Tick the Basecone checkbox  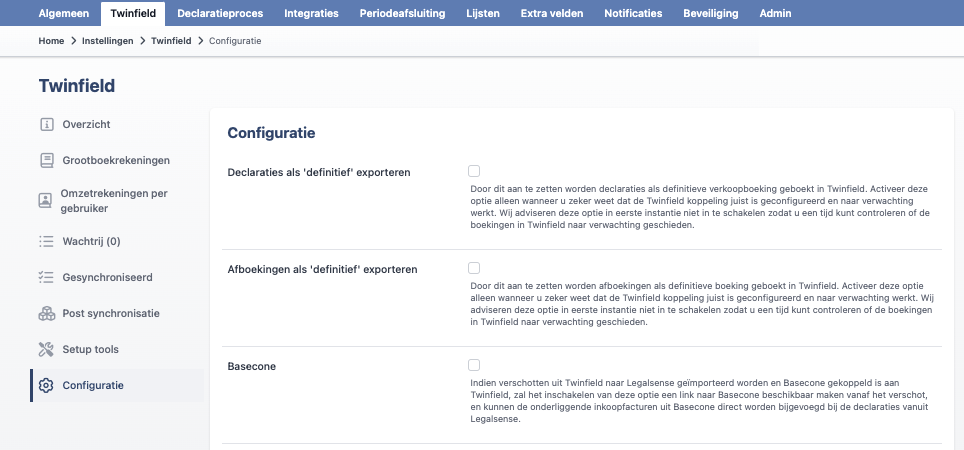click(x=474, y=365)
